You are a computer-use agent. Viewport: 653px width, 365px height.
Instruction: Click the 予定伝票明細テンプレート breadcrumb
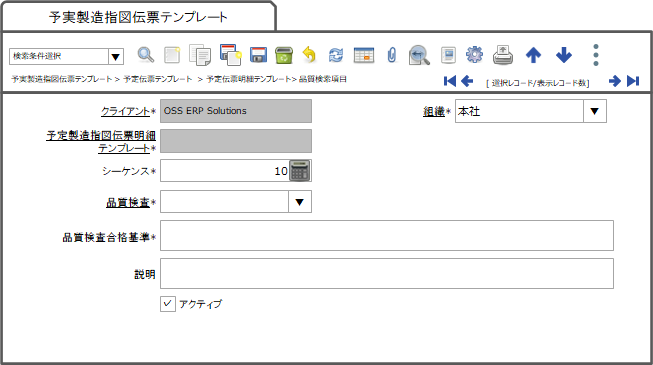[x=249, y=79]
